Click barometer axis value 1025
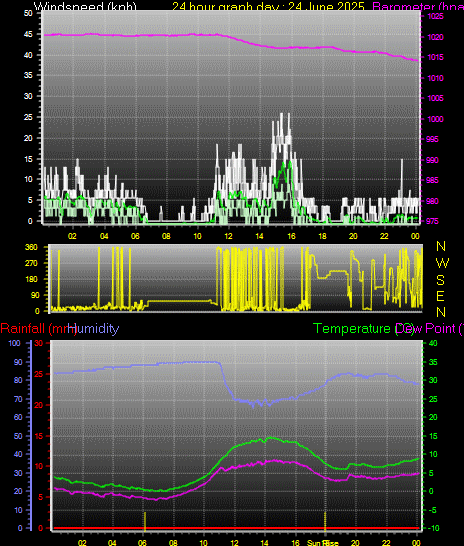The image size is (464, 546). pos(435,16)
